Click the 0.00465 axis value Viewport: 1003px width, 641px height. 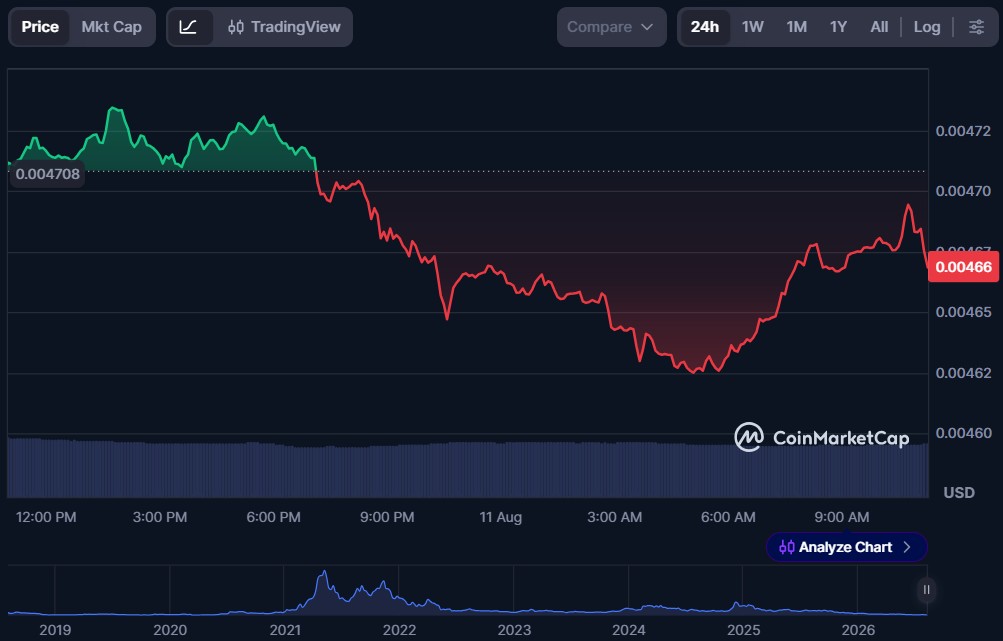(x=963, y=312)
